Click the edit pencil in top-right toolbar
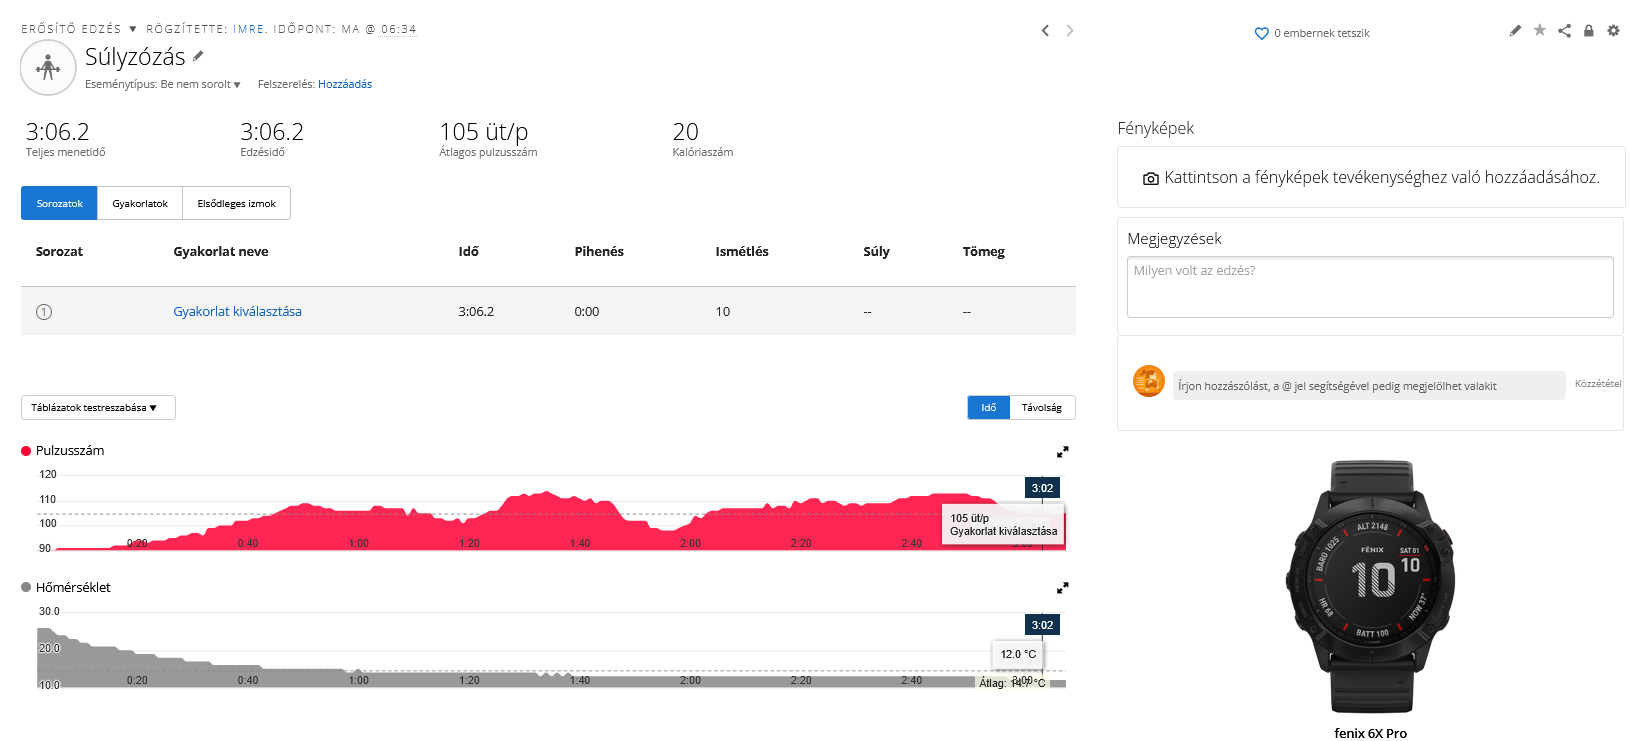This screenshot has height=741, width=1630. [x=1515, y=31]
